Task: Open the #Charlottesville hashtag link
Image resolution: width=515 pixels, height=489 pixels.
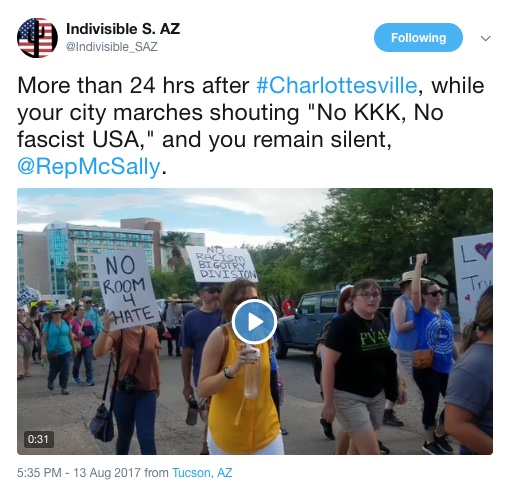Action: [x=337, y=85]
